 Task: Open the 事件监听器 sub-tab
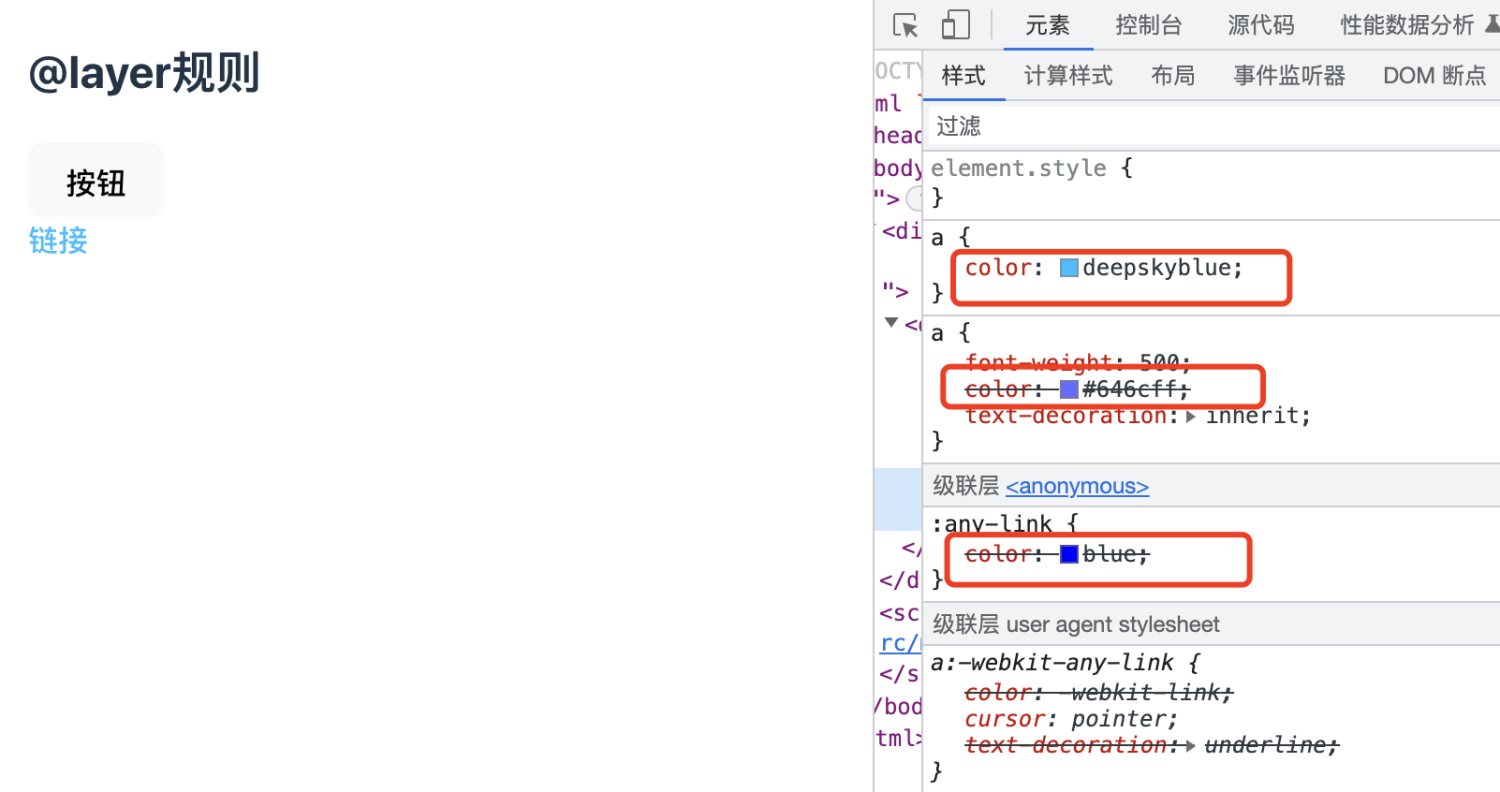1289,76
